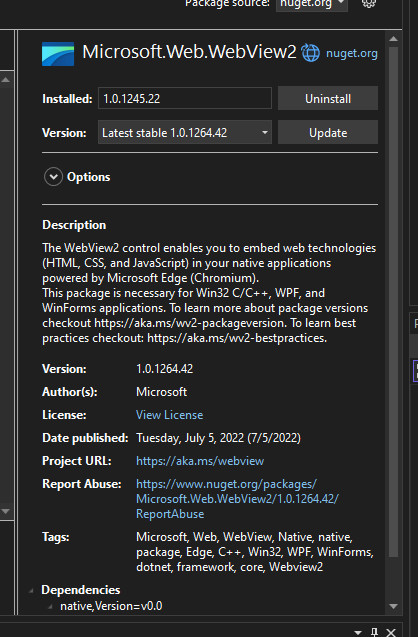The image size is (418, 637).
Task: Click the Description heading
Action: pyautogui.click(x=74, y=225)
